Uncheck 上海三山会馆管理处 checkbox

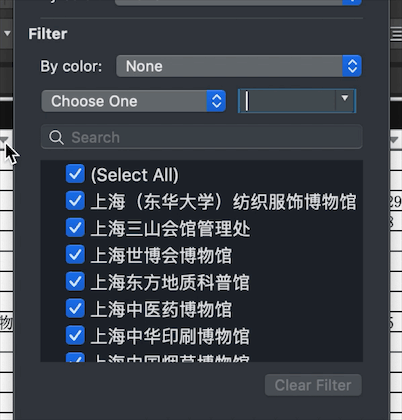coord(75,228)
